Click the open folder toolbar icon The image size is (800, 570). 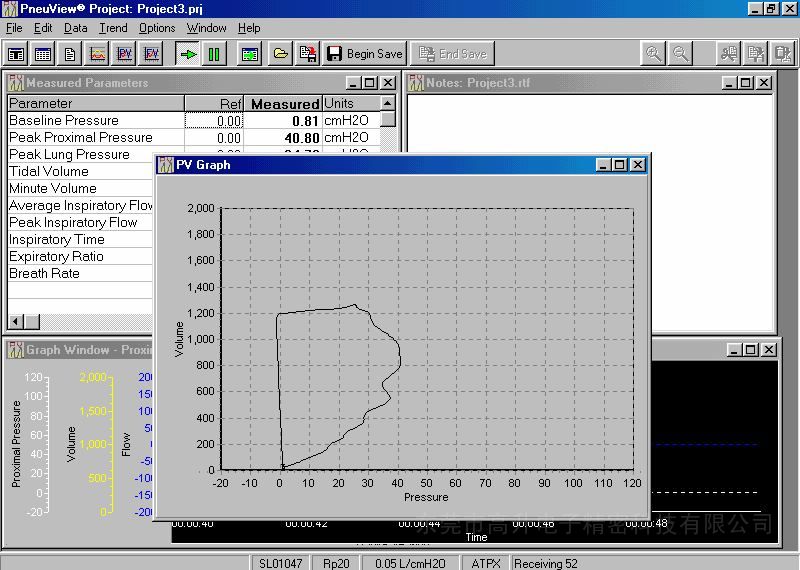coord(281,54)
